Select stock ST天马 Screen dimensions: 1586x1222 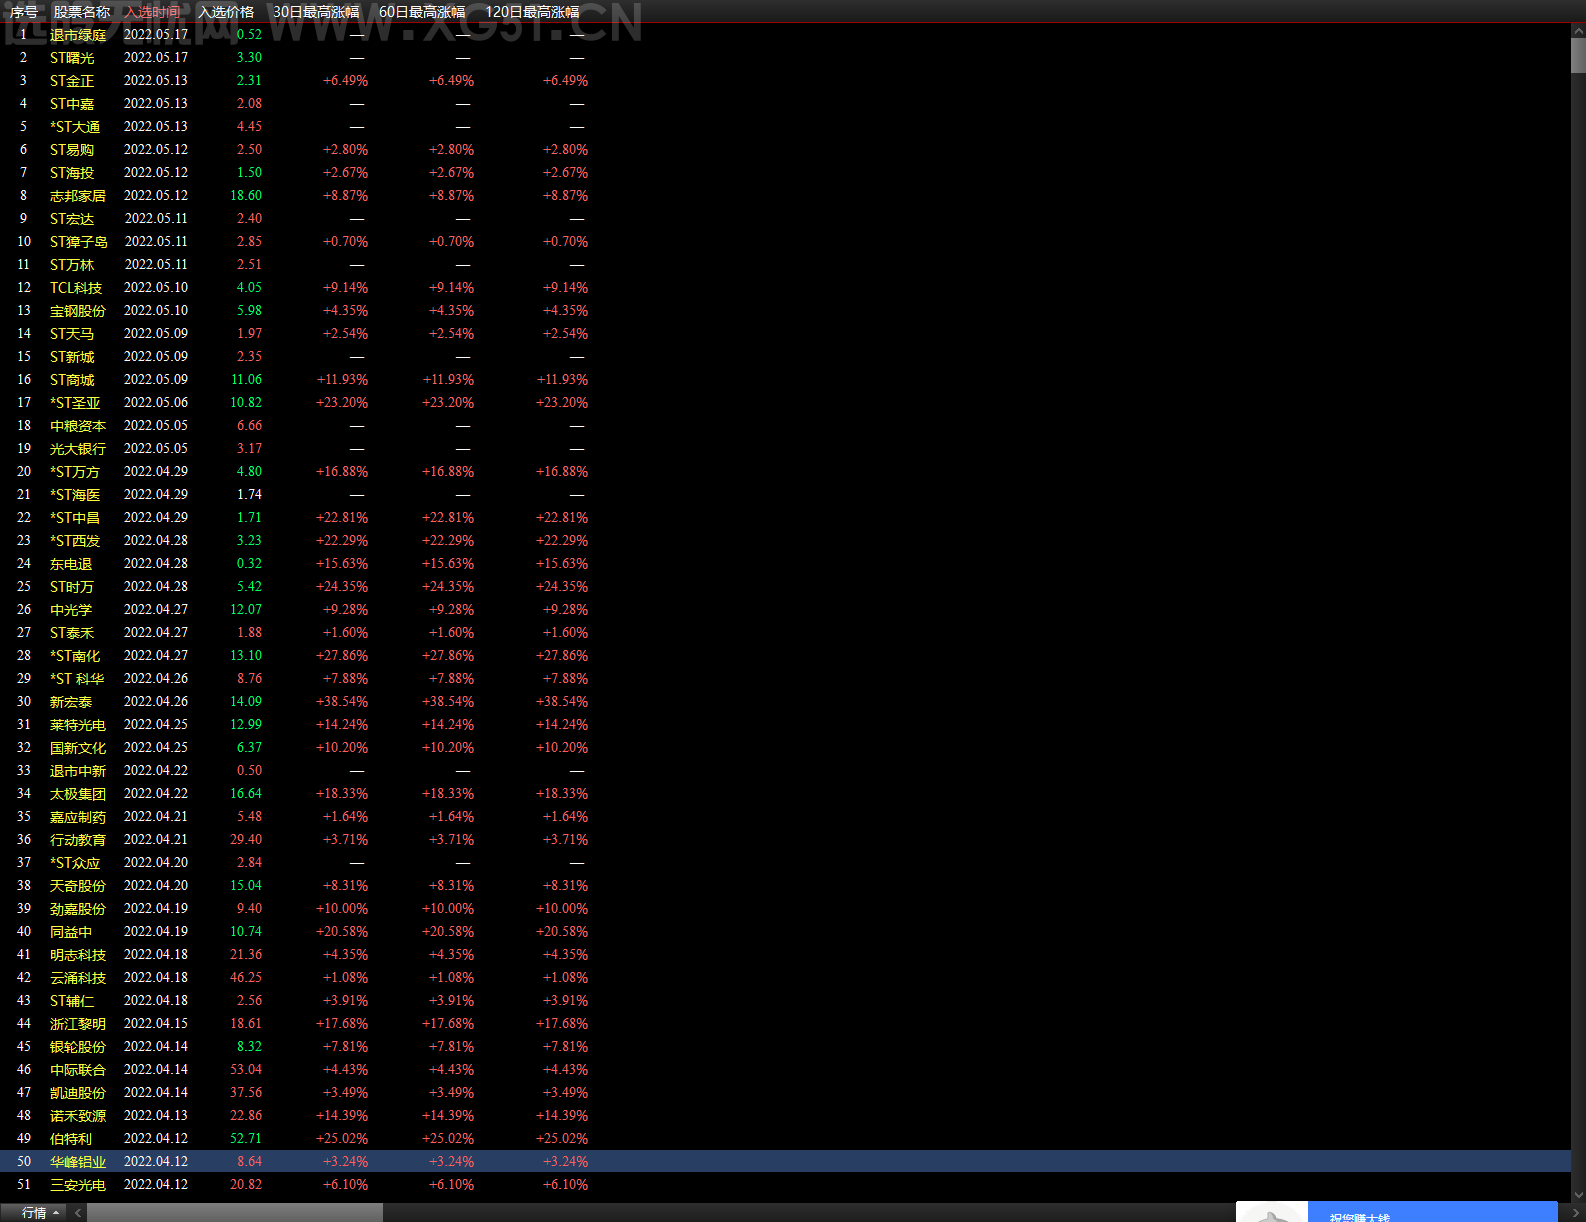pos(72,334)
